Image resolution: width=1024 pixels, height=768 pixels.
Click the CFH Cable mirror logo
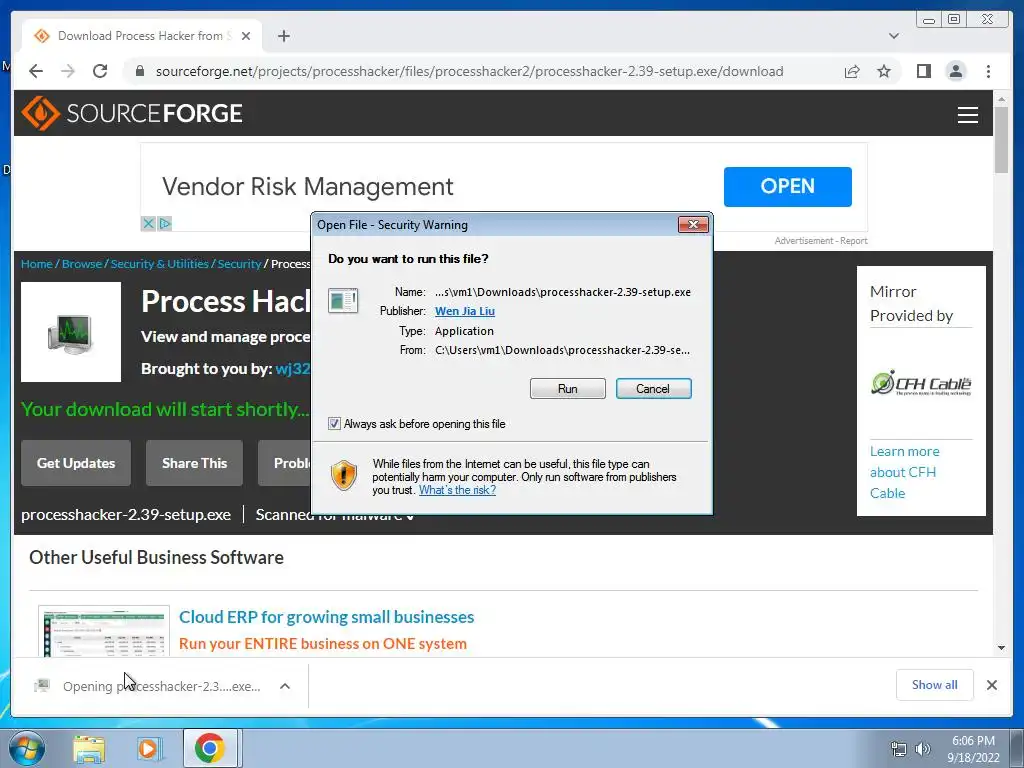tap(921, 383)
